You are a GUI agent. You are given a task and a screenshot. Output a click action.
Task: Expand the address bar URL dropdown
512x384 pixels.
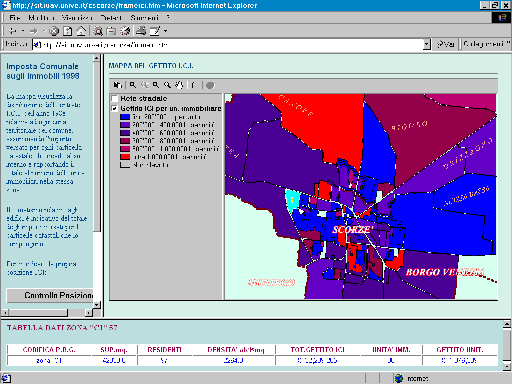click(427, 44)
